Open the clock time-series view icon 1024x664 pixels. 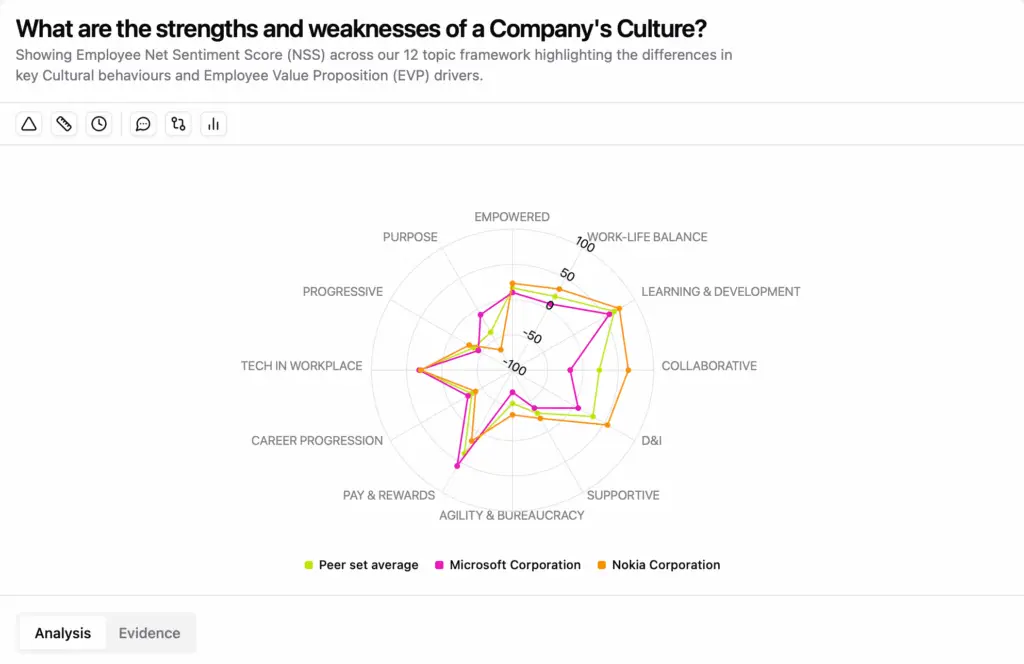coord(99,123)
